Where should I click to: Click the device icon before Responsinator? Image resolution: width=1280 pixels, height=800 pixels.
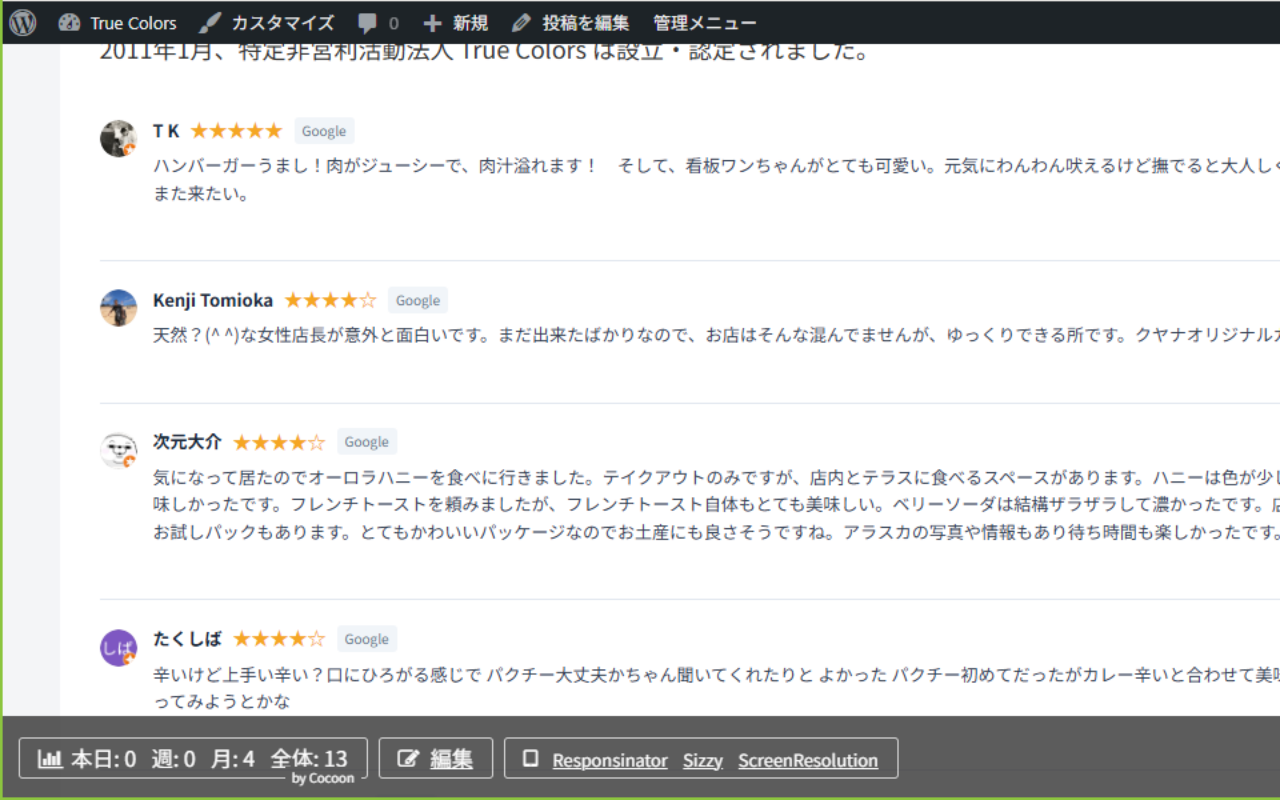[x=531, y=758]
